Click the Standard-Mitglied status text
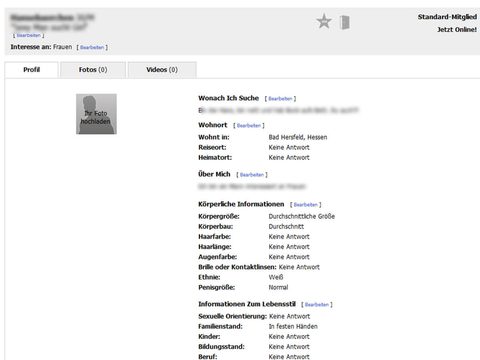 (447, 17)
